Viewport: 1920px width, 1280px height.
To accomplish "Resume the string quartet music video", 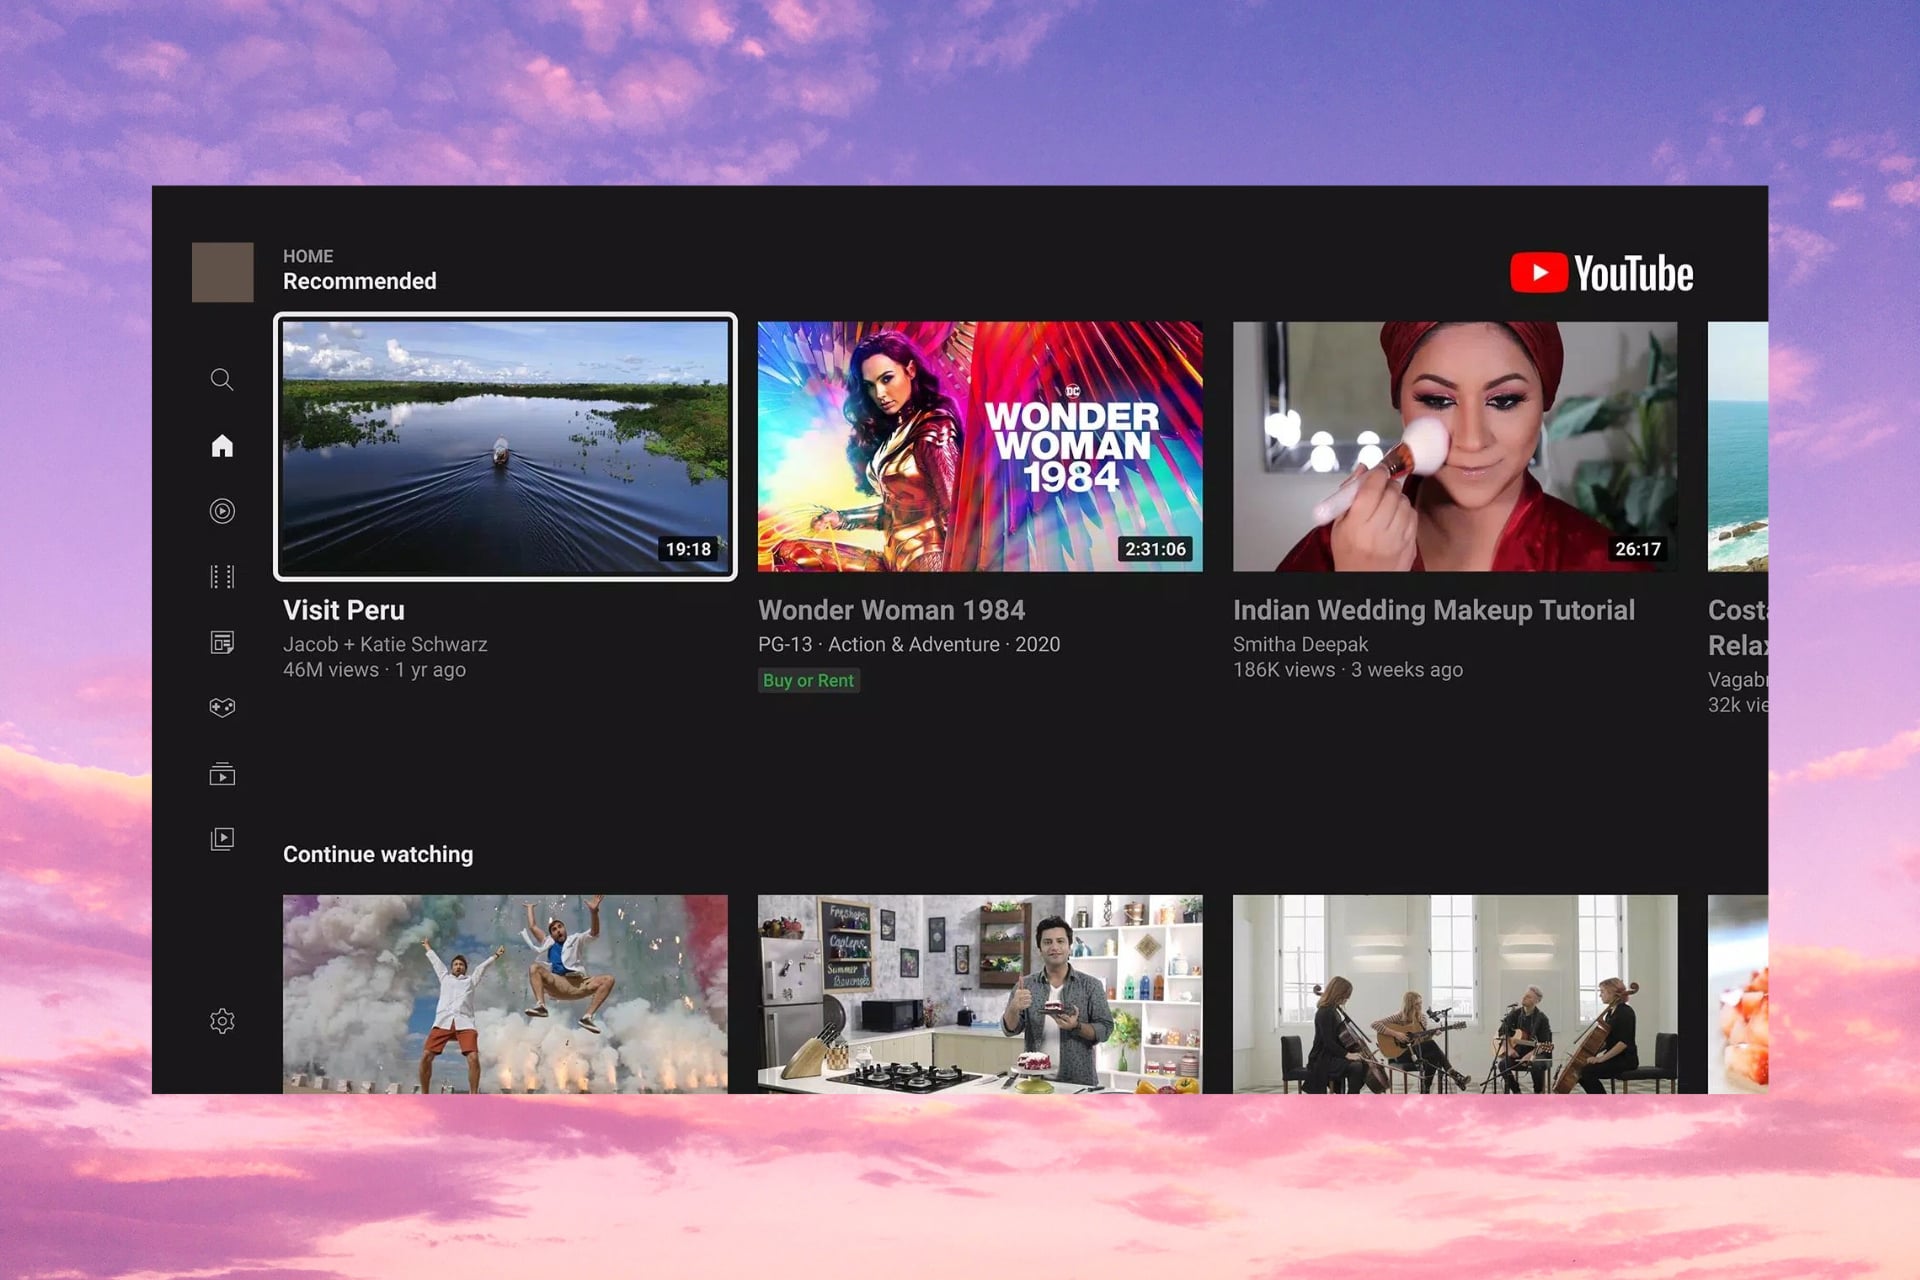I will coord(1455,993).
